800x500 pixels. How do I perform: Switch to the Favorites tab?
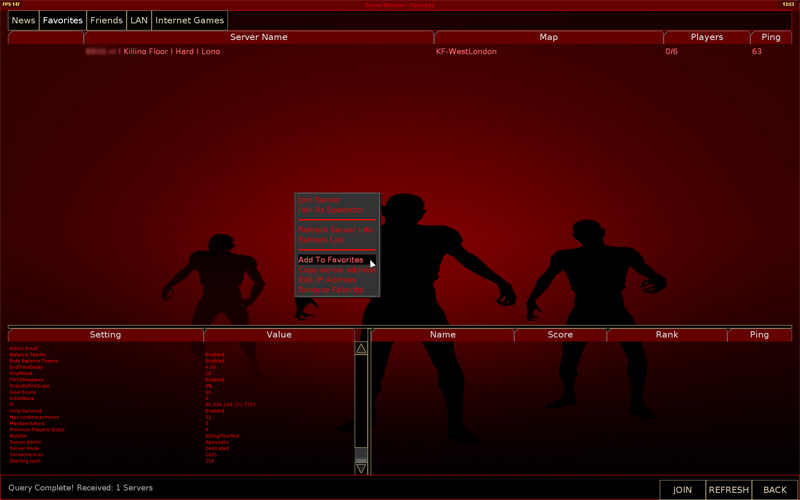[63, 20]
